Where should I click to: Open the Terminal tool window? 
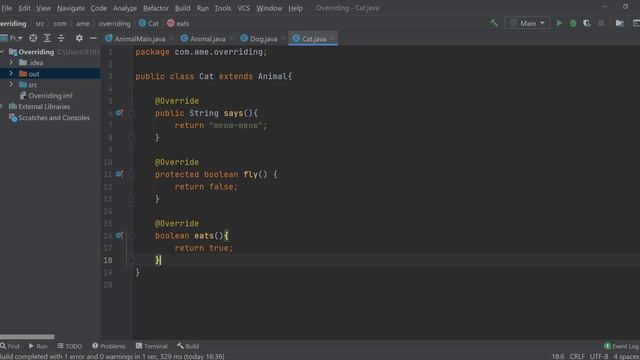pyautogui.click(x=151, y=346)
